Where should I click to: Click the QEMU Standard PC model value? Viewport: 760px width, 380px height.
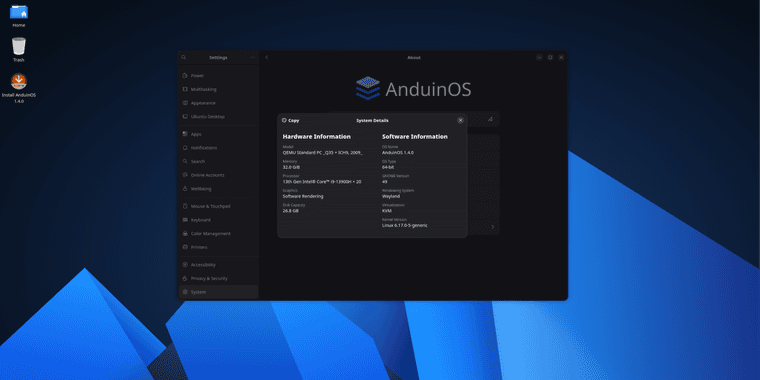(x=323, y=152)
